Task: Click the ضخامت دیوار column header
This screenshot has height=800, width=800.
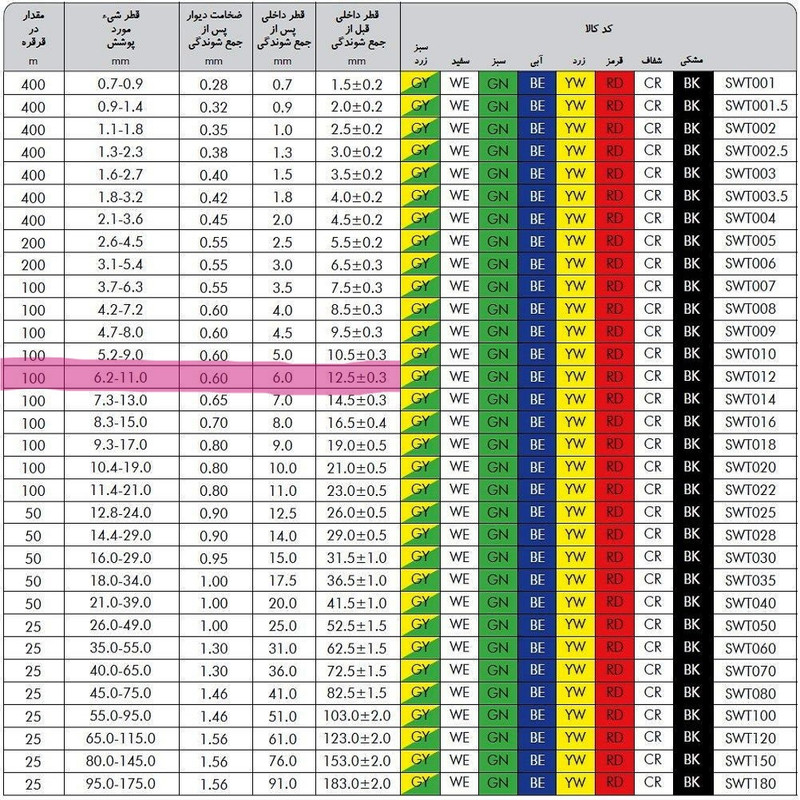Action: [x=211, y=30]
